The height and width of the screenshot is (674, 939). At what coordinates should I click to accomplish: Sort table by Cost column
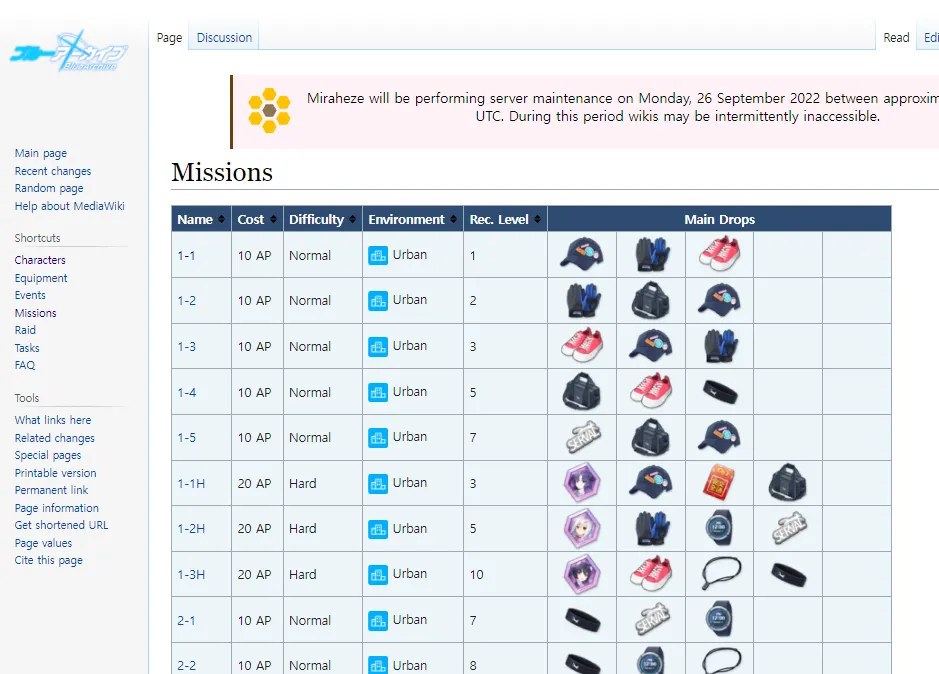[256, 219]
